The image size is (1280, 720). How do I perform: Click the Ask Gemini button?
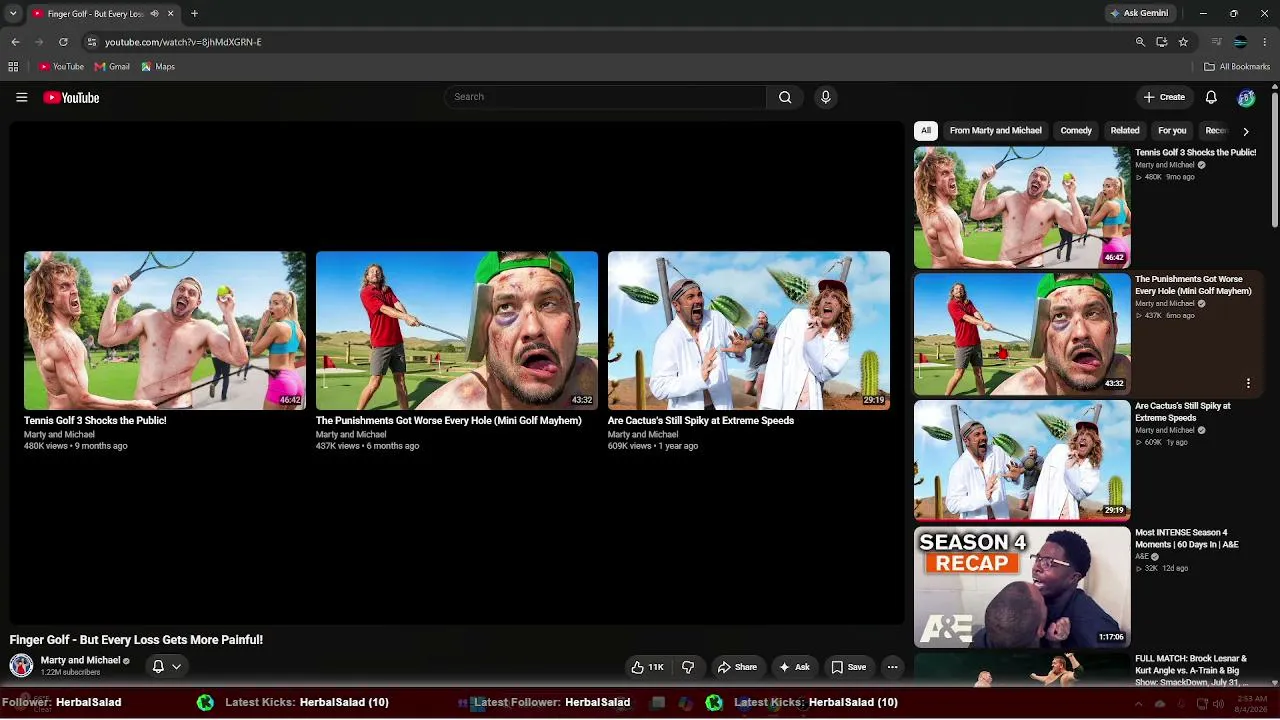(1139, 14)
